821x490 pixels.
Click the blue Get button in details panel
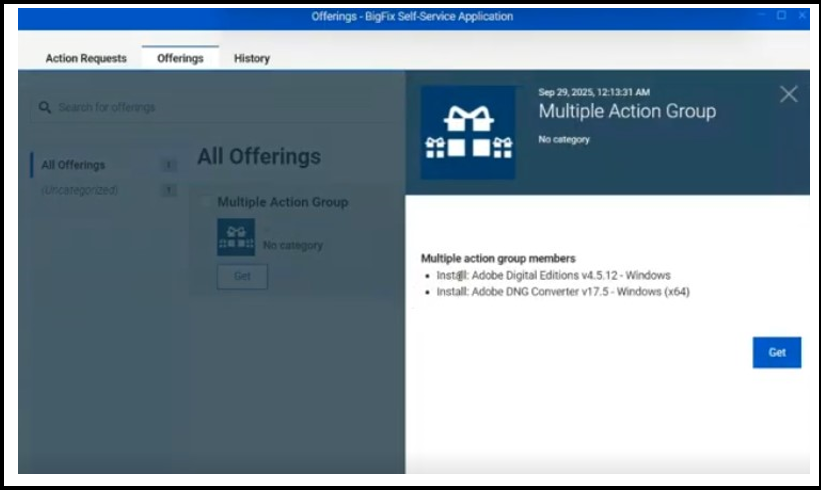tap(777, 352)
